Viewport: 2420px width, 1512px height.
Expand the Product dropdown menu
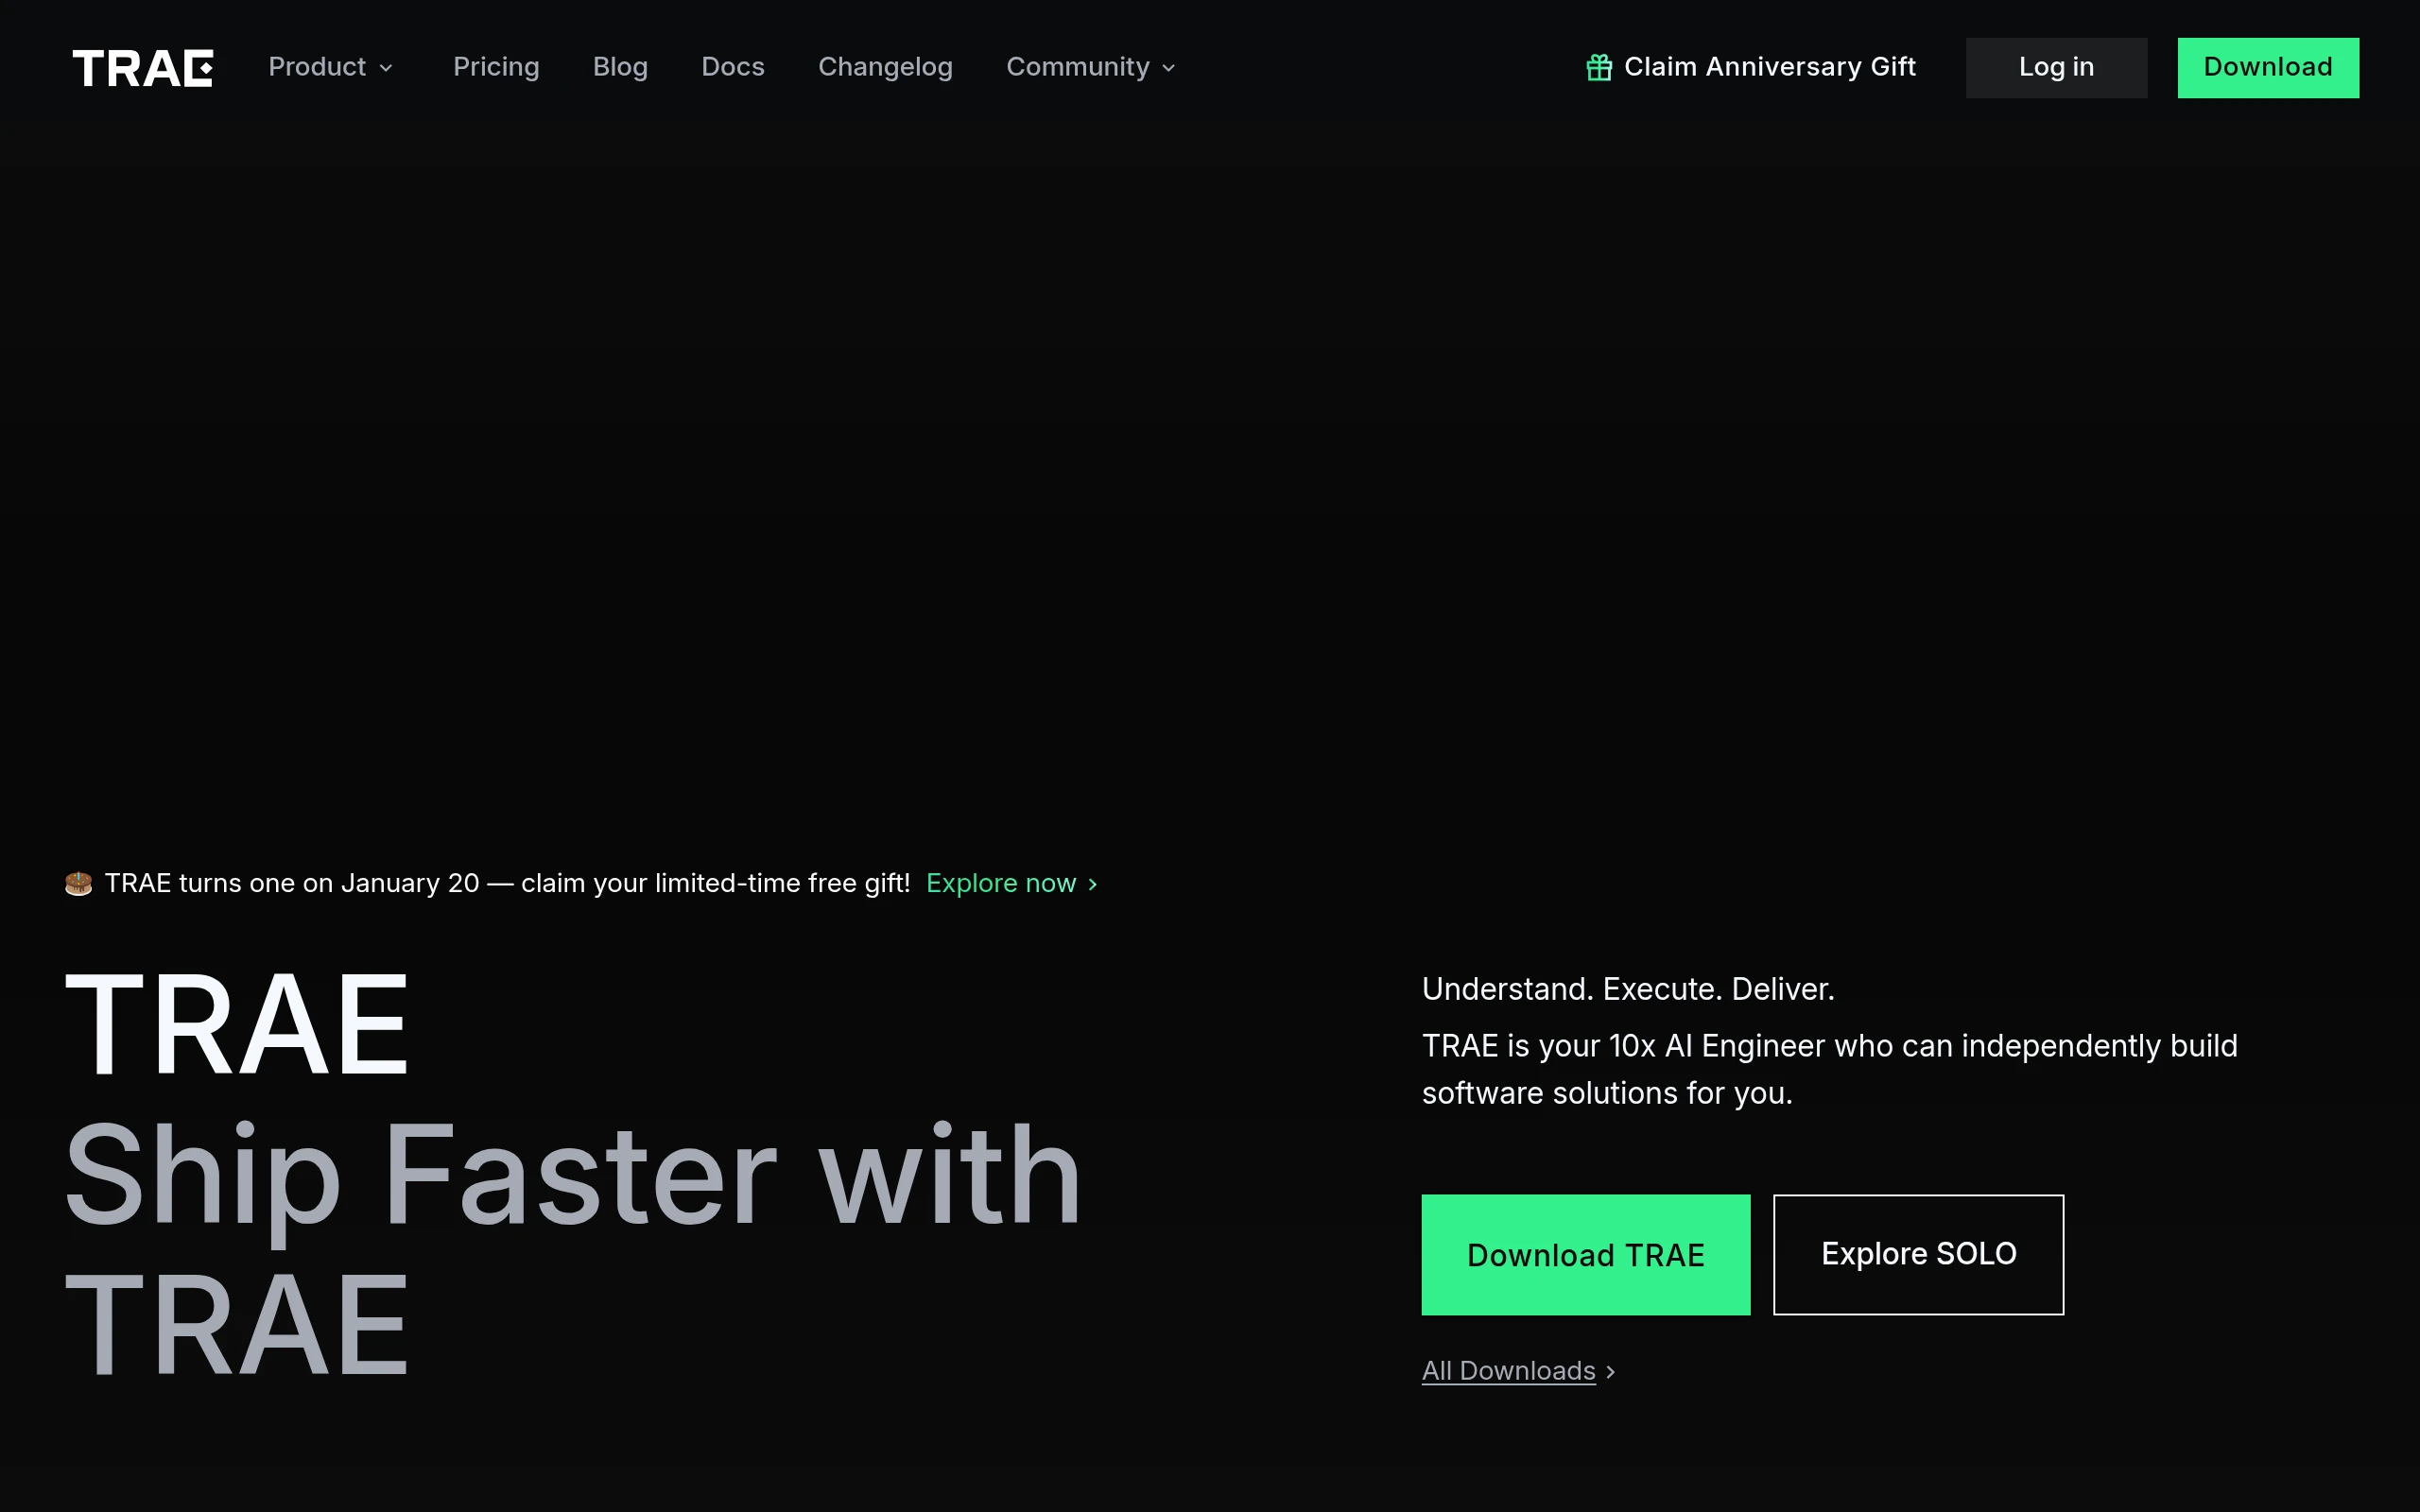pyautogui.click(x=317, y=67)
